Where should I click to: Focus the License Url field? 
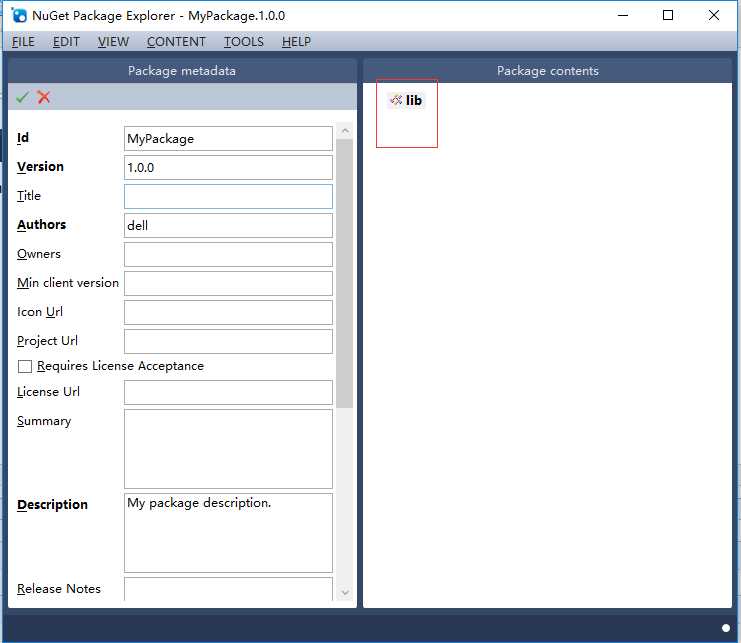coord(228,393)
